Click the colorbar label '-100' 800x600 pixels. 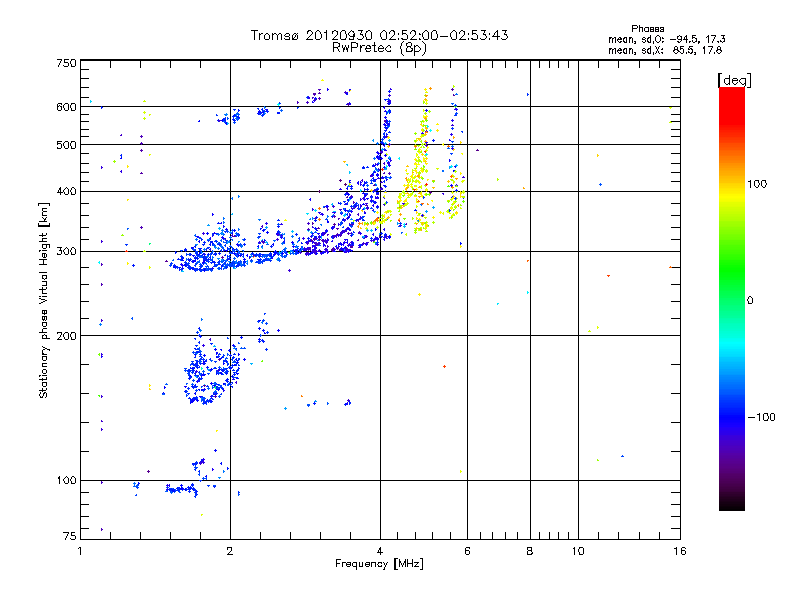point(762,417)
